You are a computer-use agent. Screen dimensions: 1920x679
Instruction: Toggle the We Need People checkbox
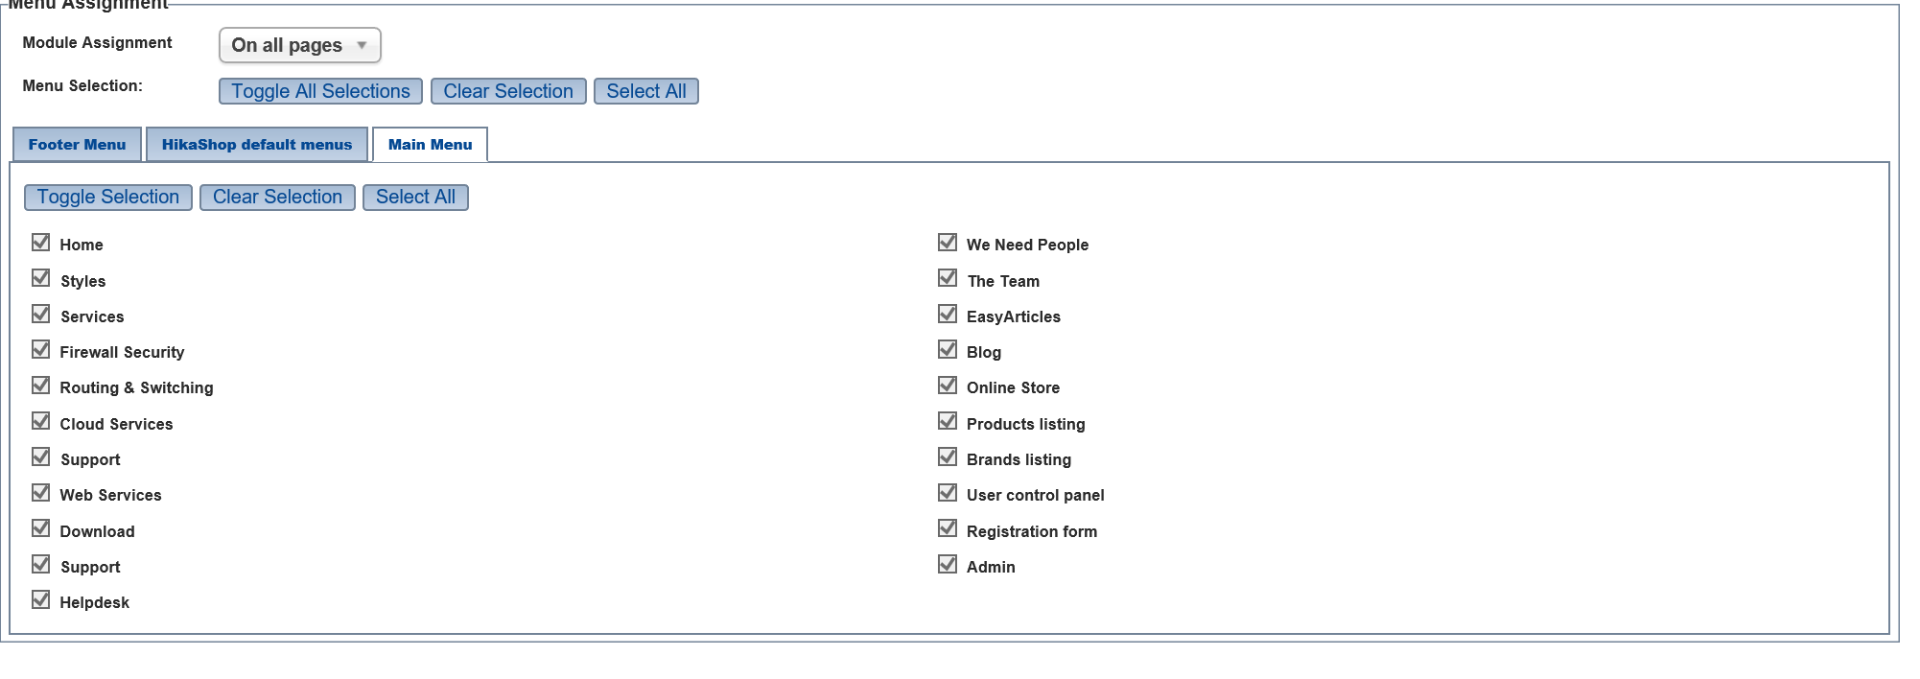pos(948,243)
